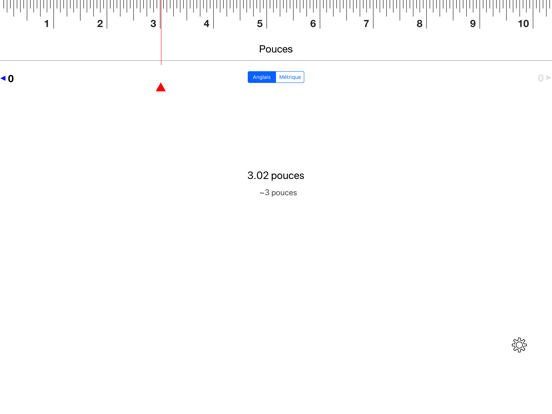Tap the gray right arrow beside 0
The width and height of the screenshot is (552, 414).
(548, 78)
